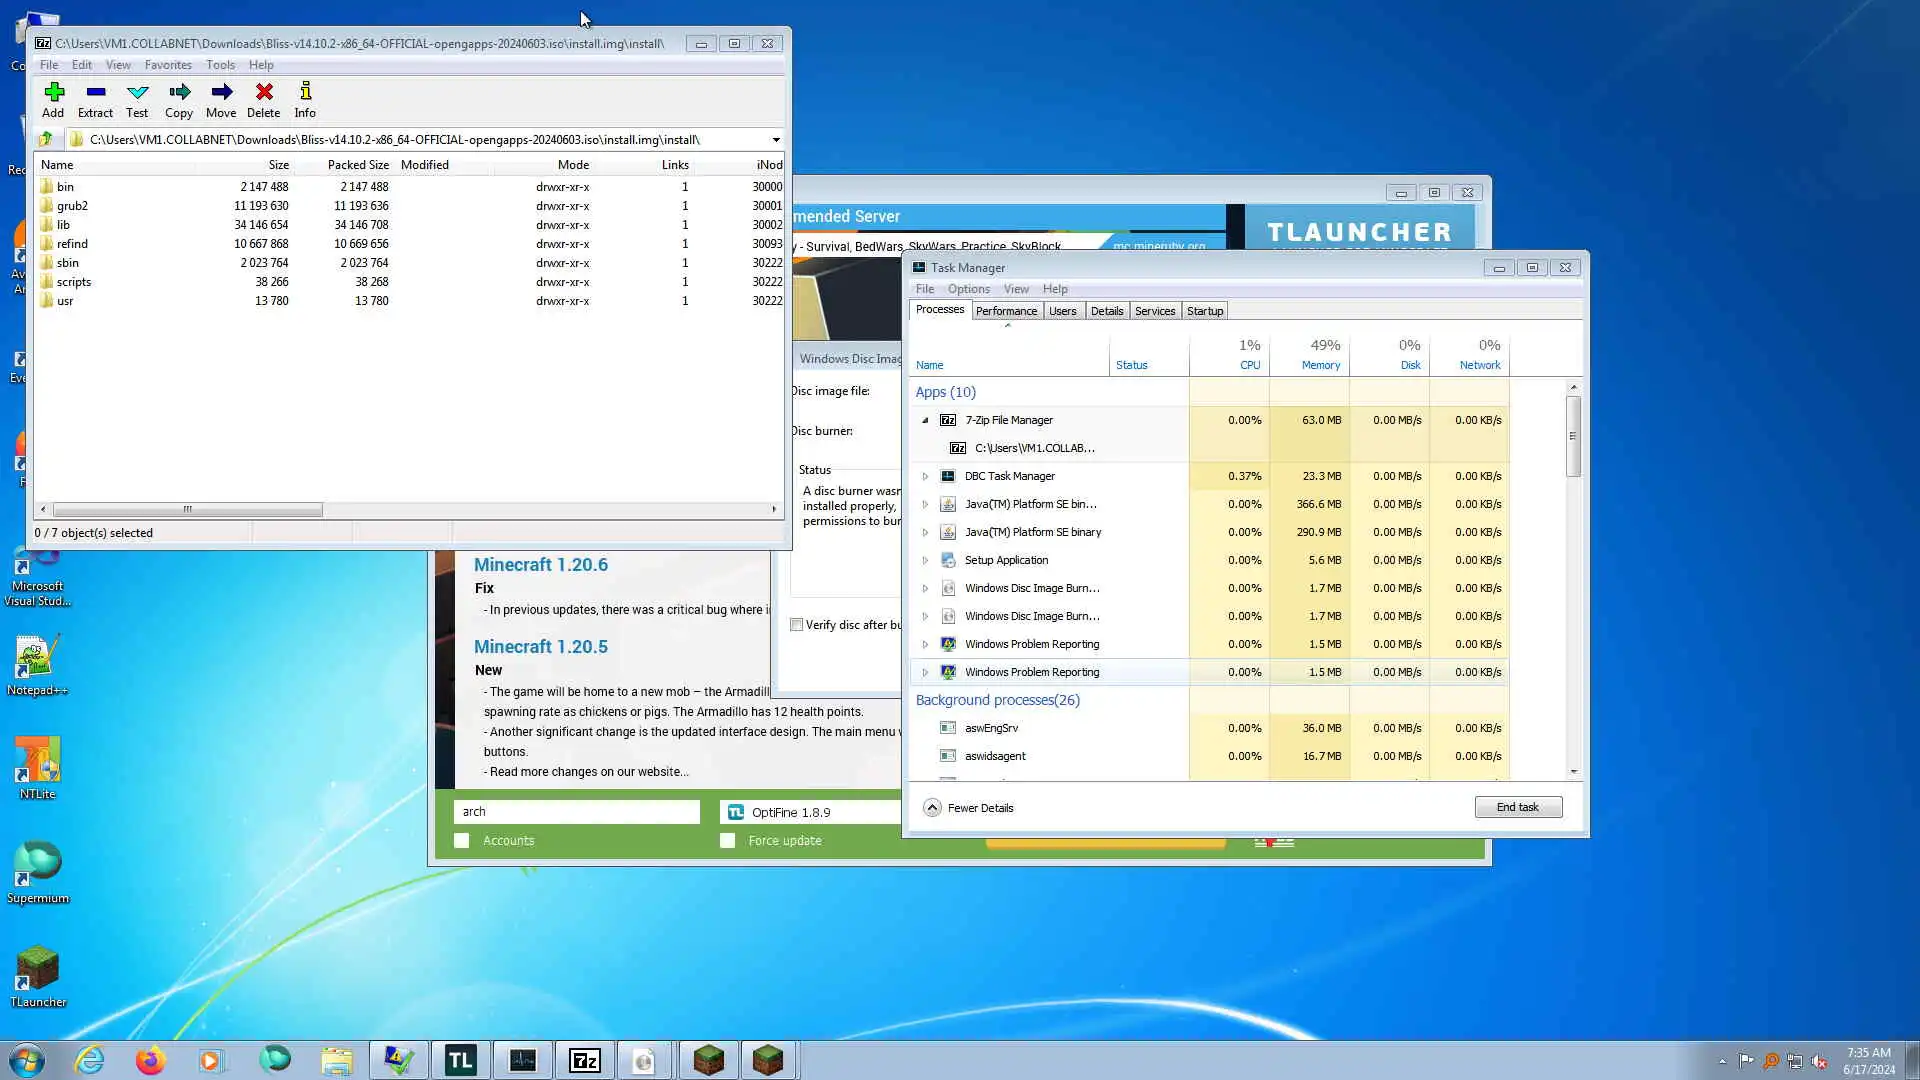This screenshot has width=1920, height=1080.
Task: Switch to the Performance tab
Action: tap(1006, 311)
